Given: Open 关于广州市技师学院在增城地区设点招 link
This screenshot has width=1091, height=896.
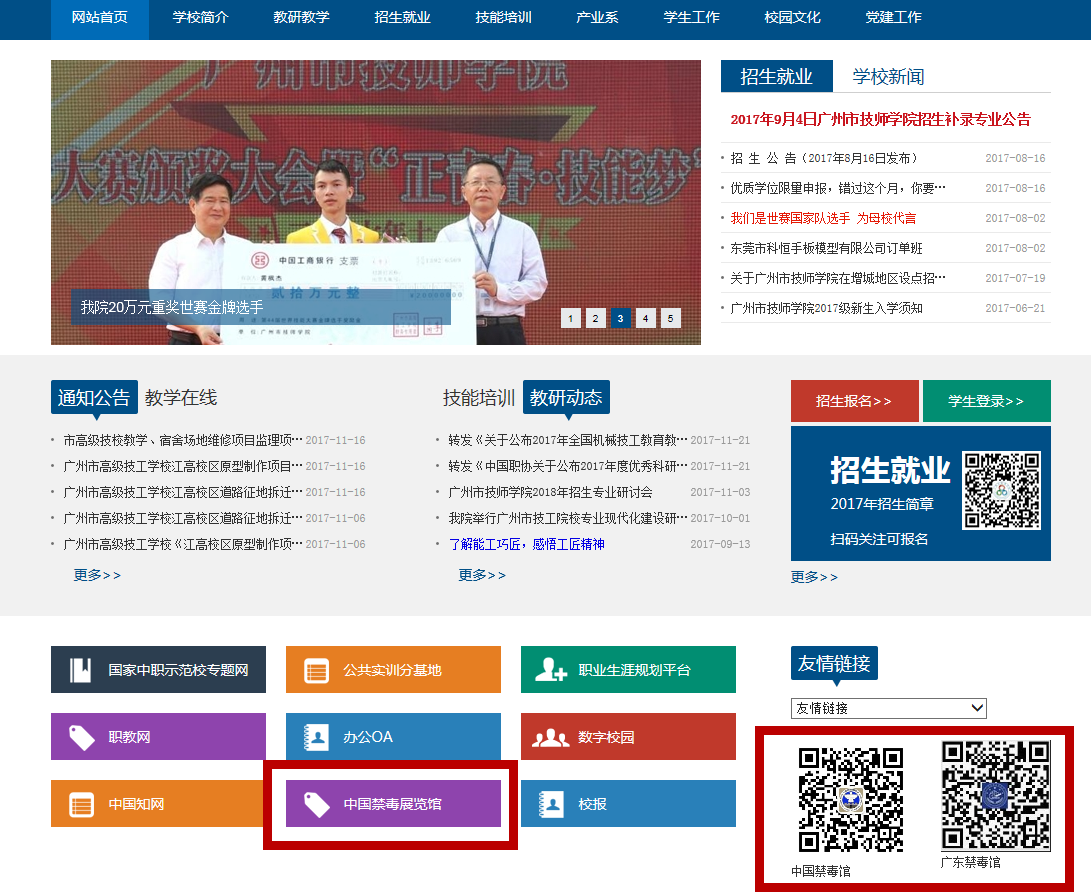Looking at the screenshot, I should (x=838, y=278).
